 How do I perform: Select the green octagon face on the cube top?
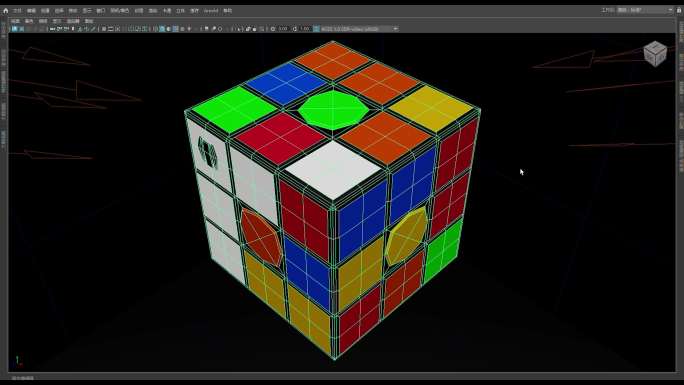(333, 110)
